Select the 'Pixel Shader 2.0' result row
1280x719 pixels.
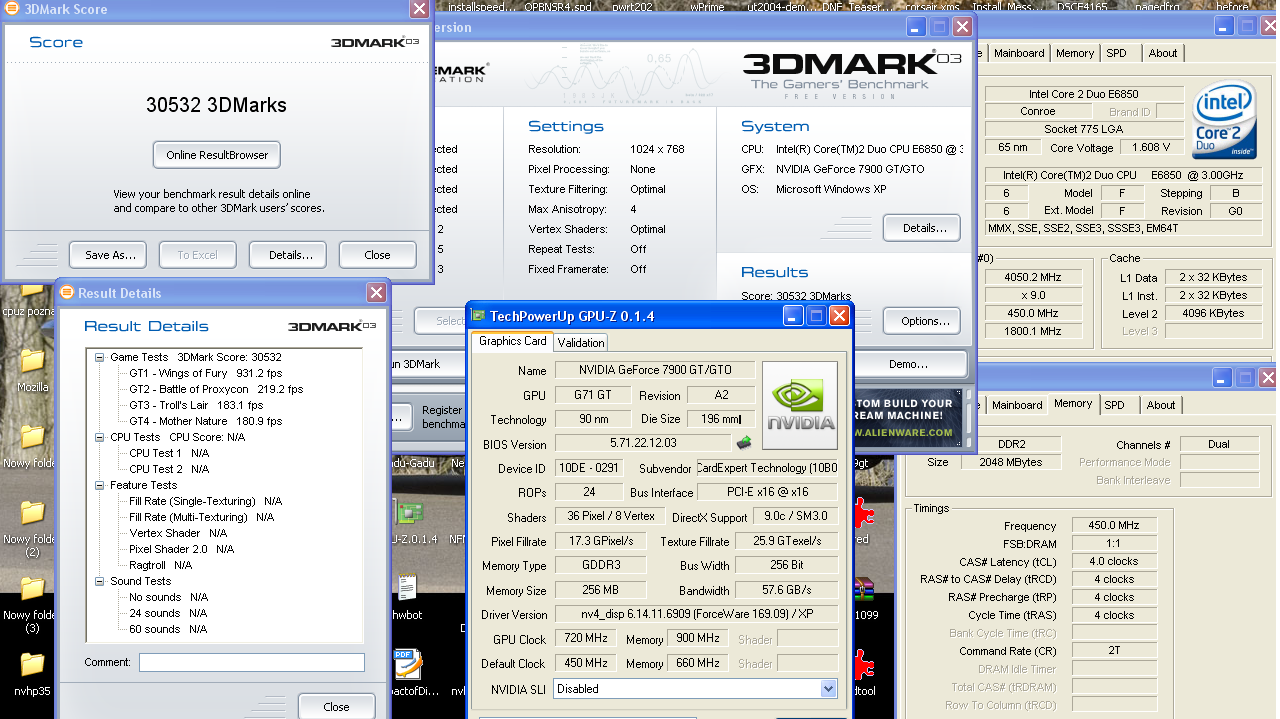pos(181,549)
